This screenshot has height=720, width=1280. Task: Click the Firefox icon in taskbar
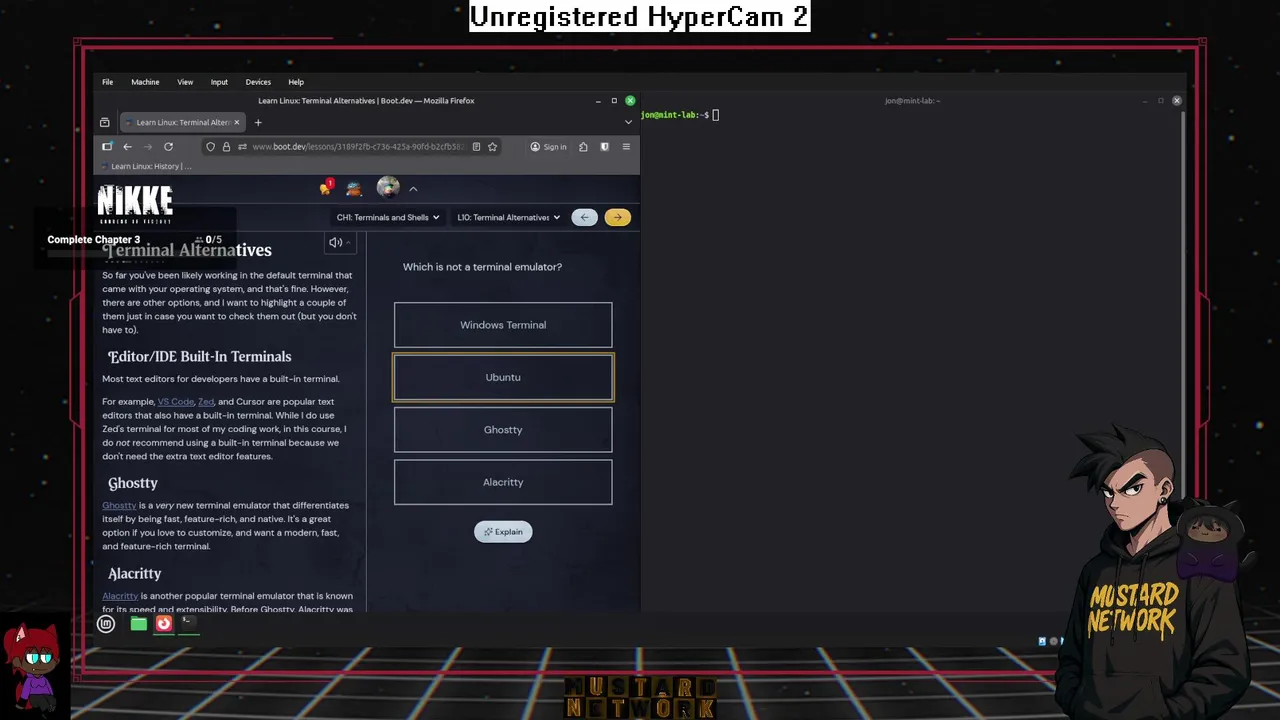pos(164,624)
